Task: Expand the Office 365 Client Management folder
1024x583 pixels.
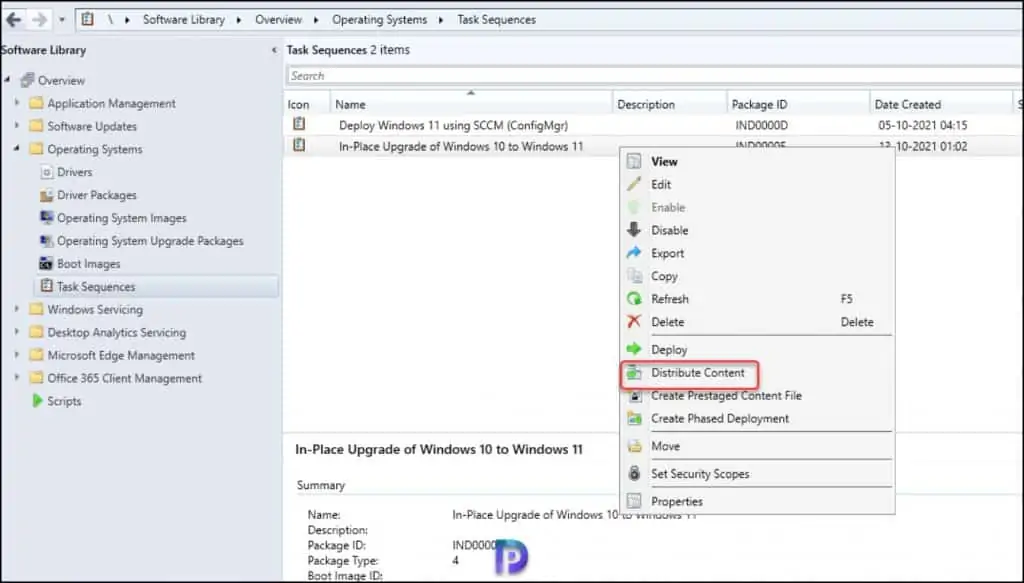Action: pyautogui.click(x=17, y=377)
